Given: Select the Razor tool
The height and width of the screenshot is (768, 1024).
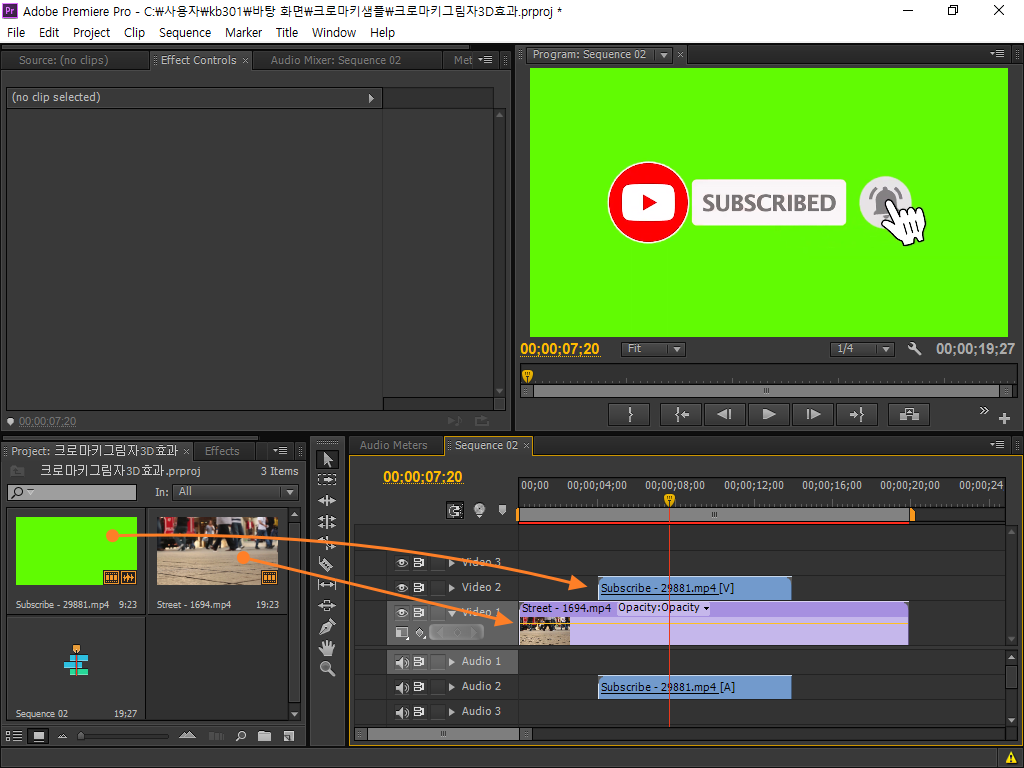Looking at the screenshot, I should 326,563.
